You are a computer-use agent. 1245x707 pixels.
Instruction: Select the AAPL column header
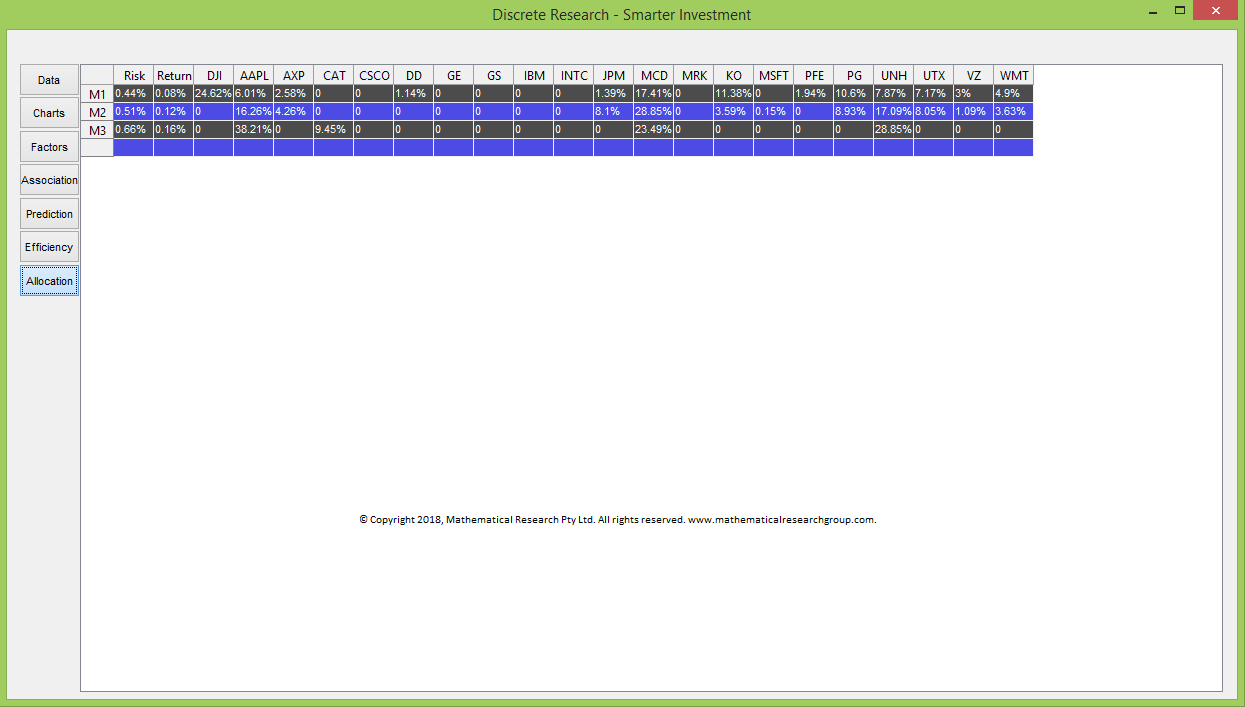pyautogui.click(x=254, y=76)
